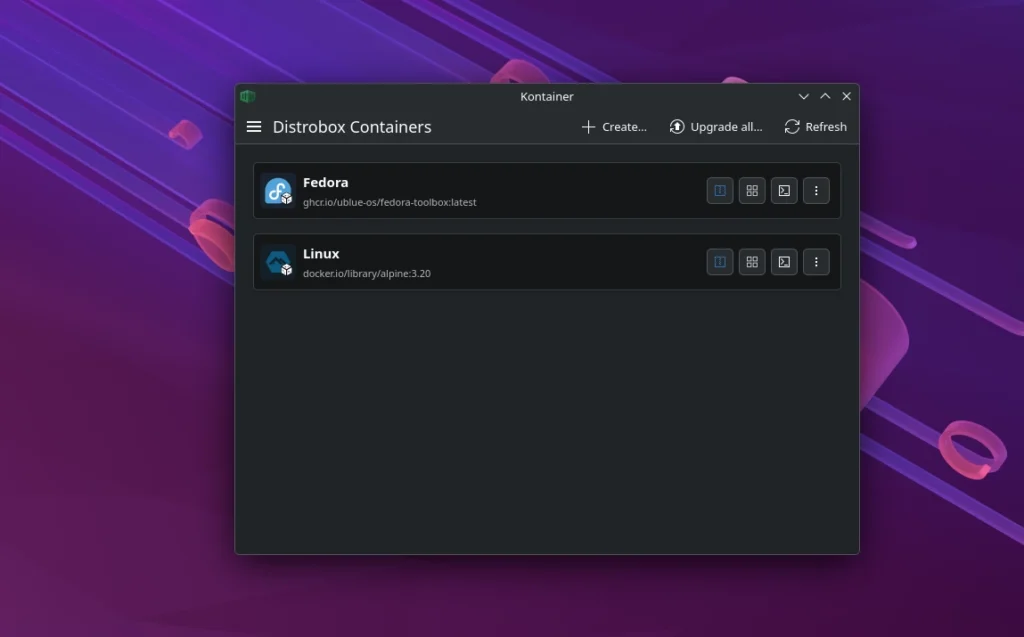
Task: Upgrade all containers at once
Action: click(x=716, y=127)
